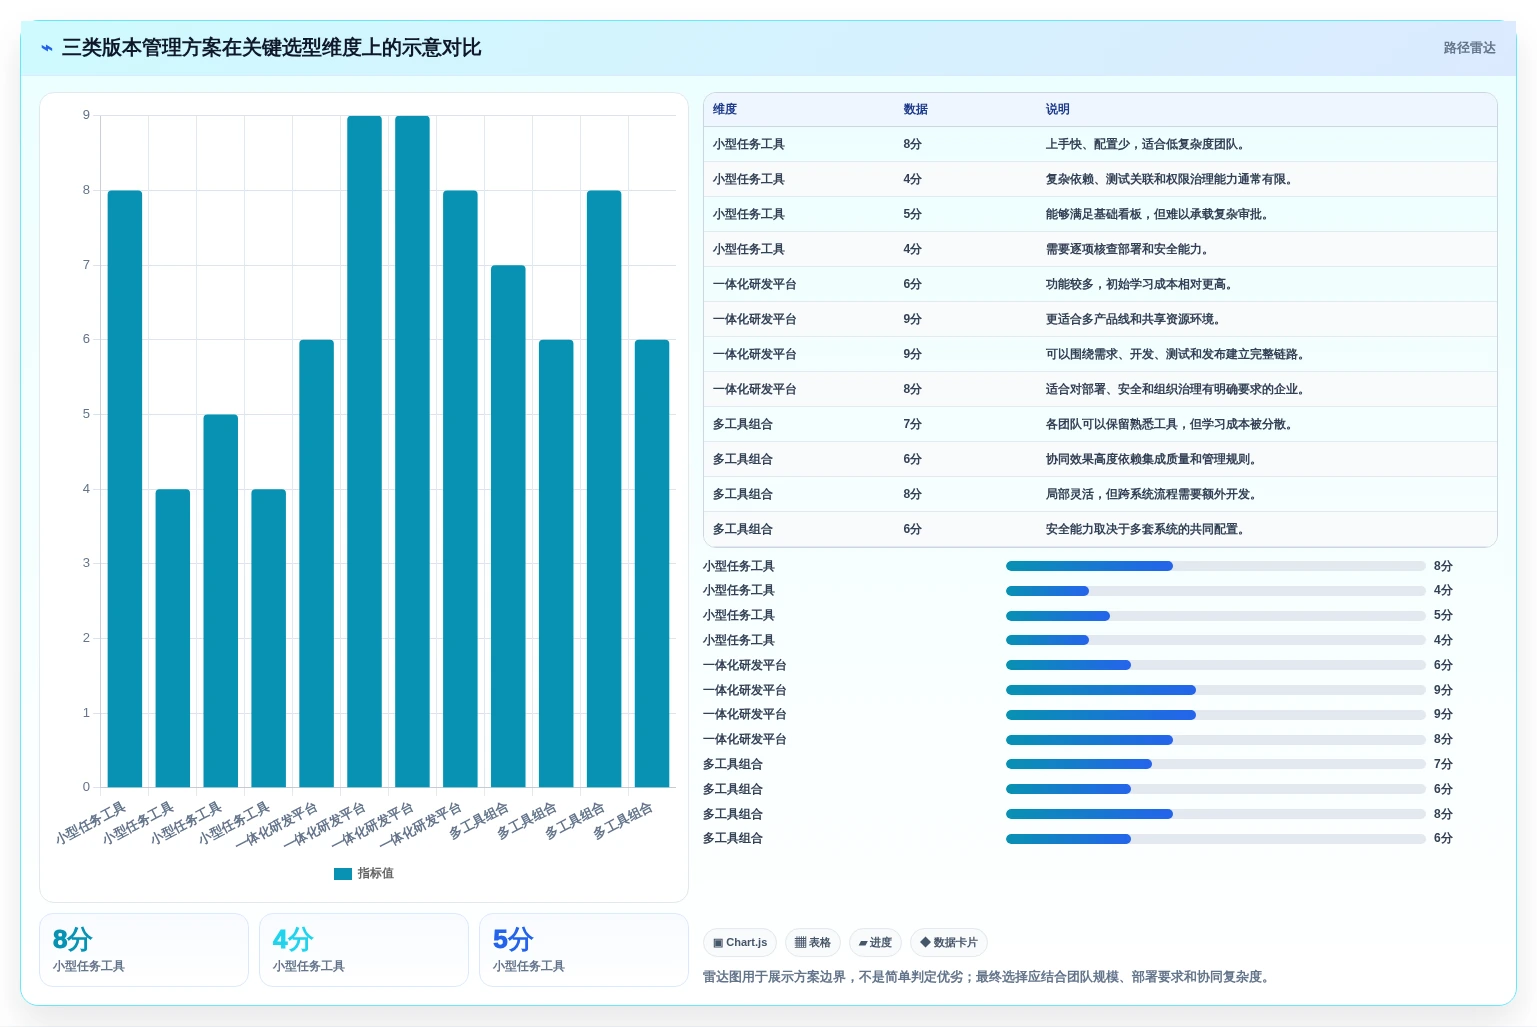Click the footer note starting with 雷达图用于展示方案边界
The width and height of the screenshot is (1537, 1027).
click(x=989, y=977)
